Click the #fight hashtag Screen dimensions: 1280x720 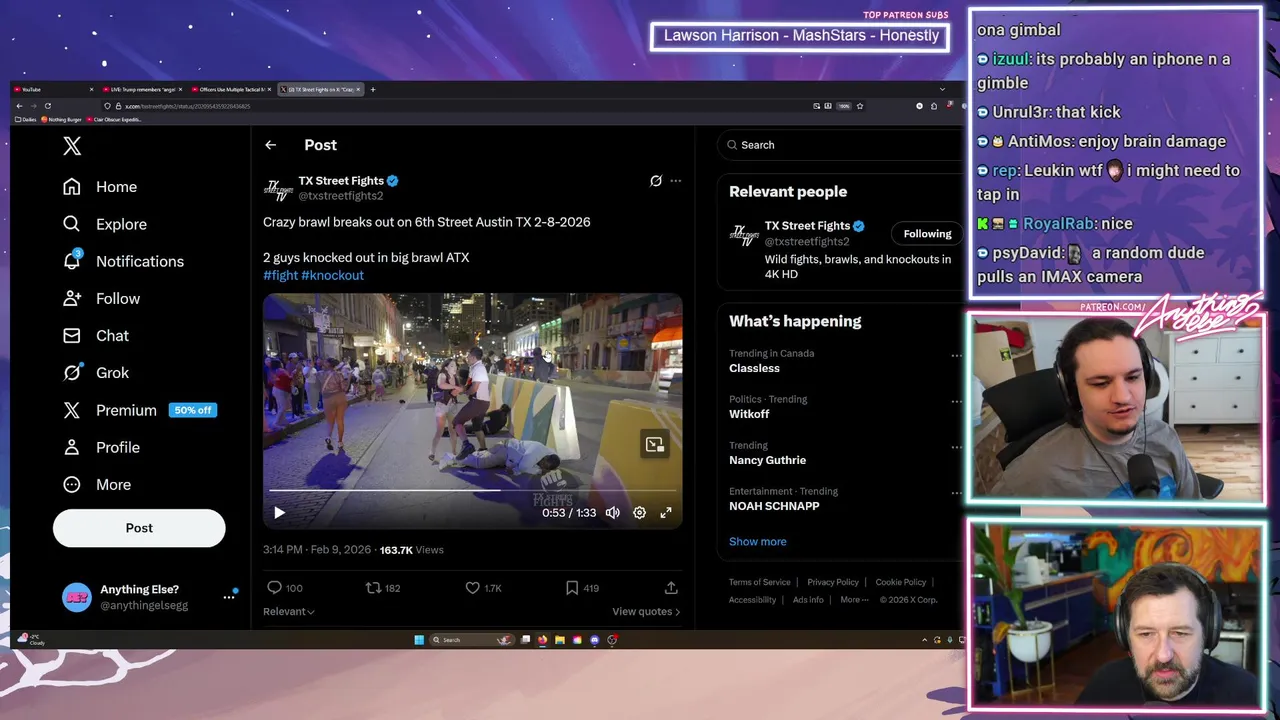[280, 275]
